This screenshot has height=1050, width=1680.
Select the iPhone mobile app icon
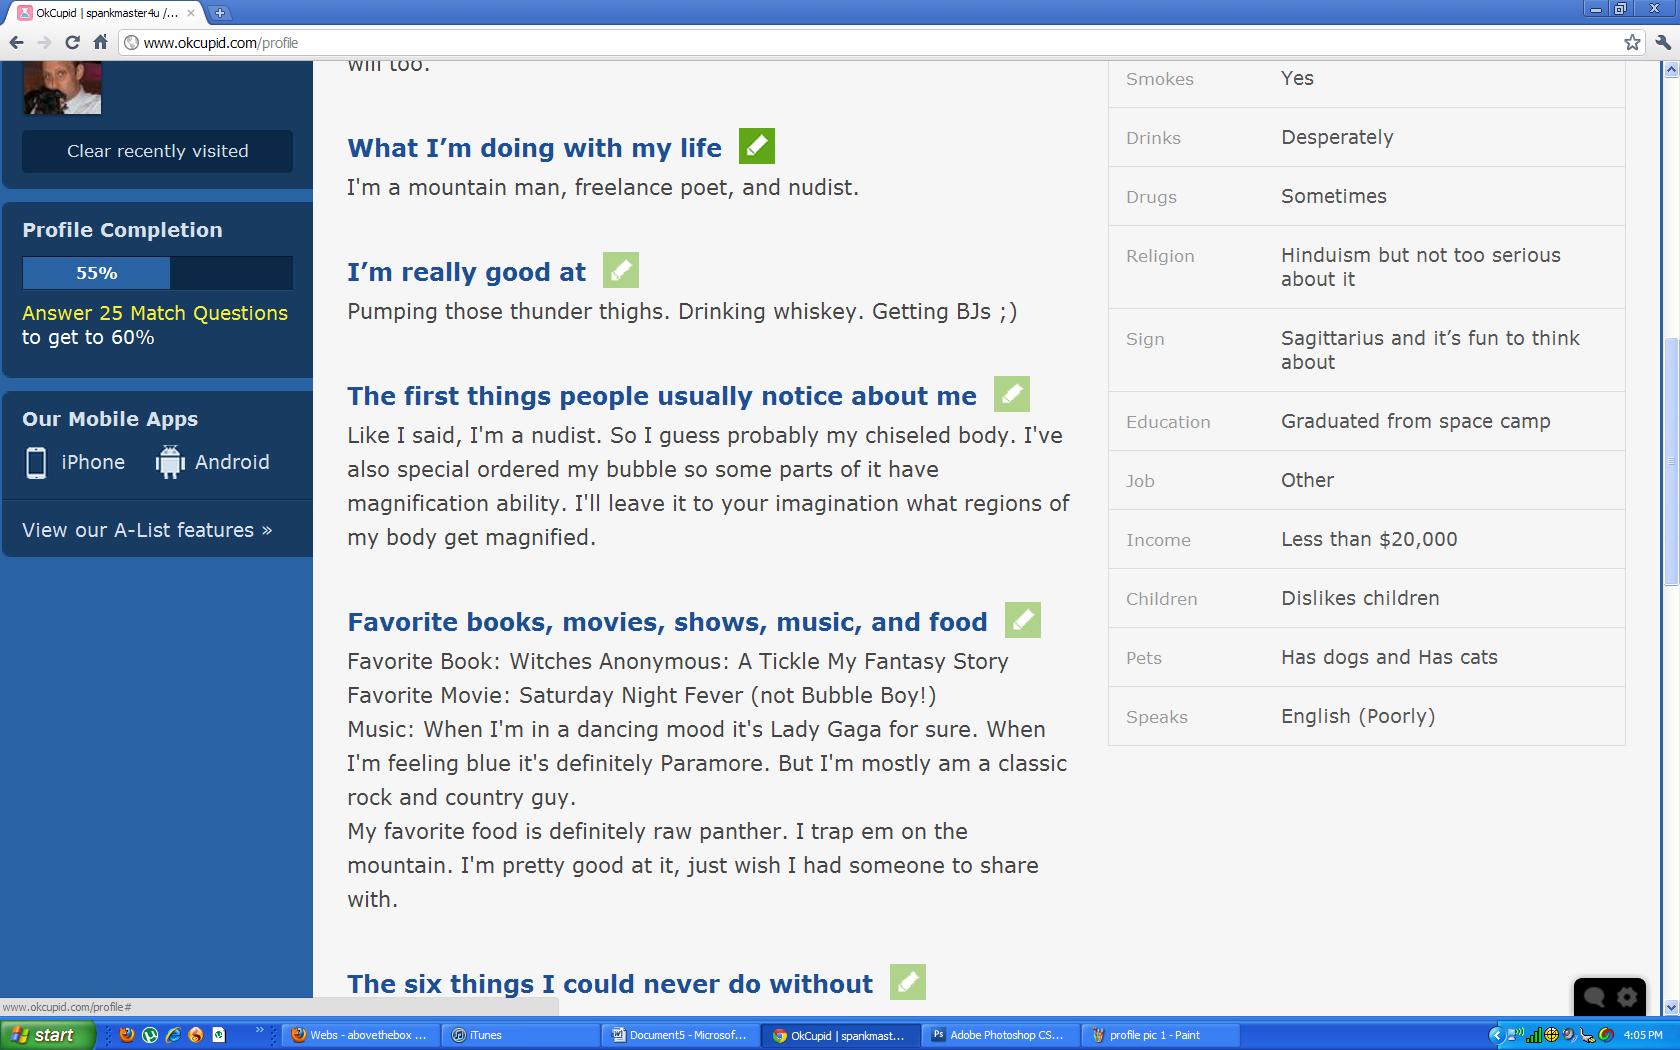click(36, 461)
